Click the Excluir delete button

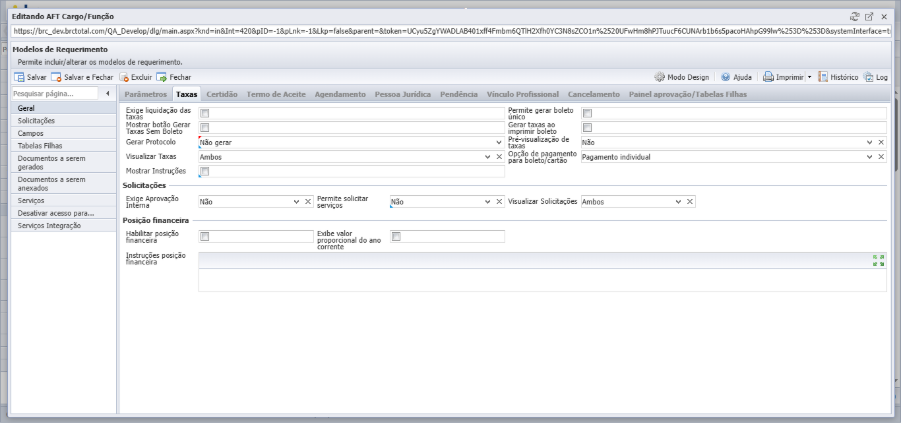[x=136, y=77]
